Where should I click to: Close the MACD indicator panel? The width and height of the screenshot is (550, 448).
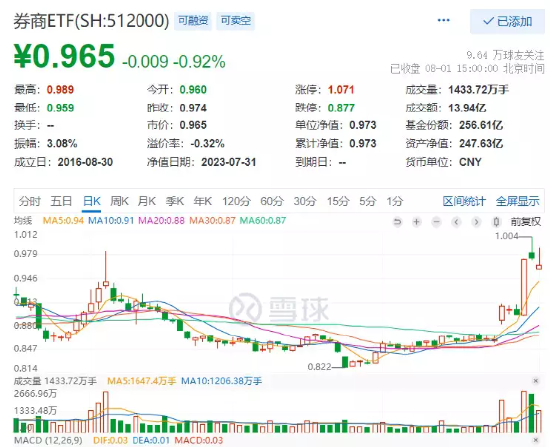536,440
